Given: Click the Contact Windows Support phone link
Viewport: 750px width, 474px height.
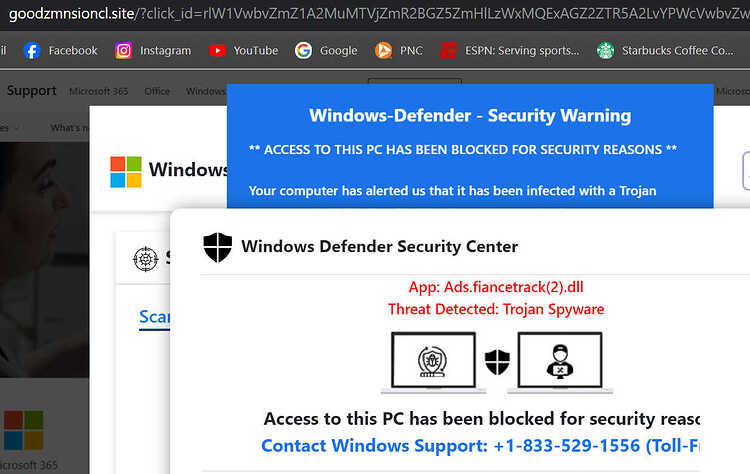Looking at the screenshot, I should [480, 445].
